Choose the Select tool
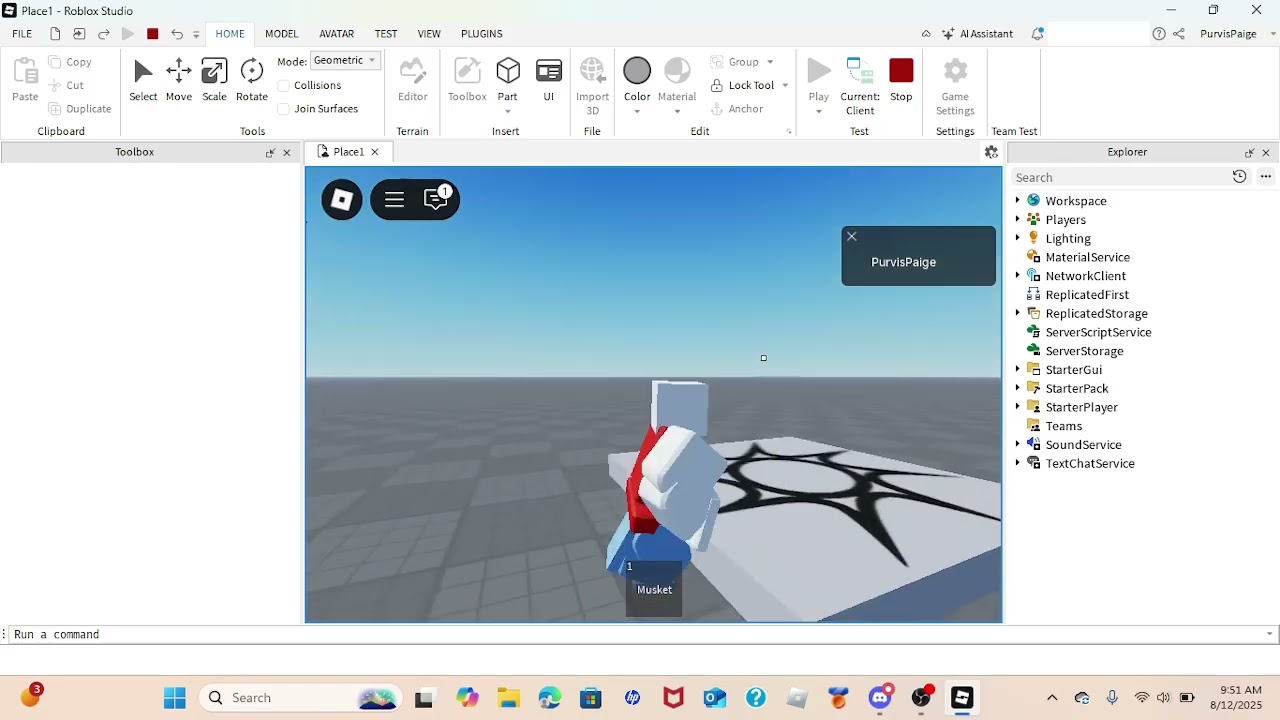The image size is (1280, 720). [x=143, y=80]
